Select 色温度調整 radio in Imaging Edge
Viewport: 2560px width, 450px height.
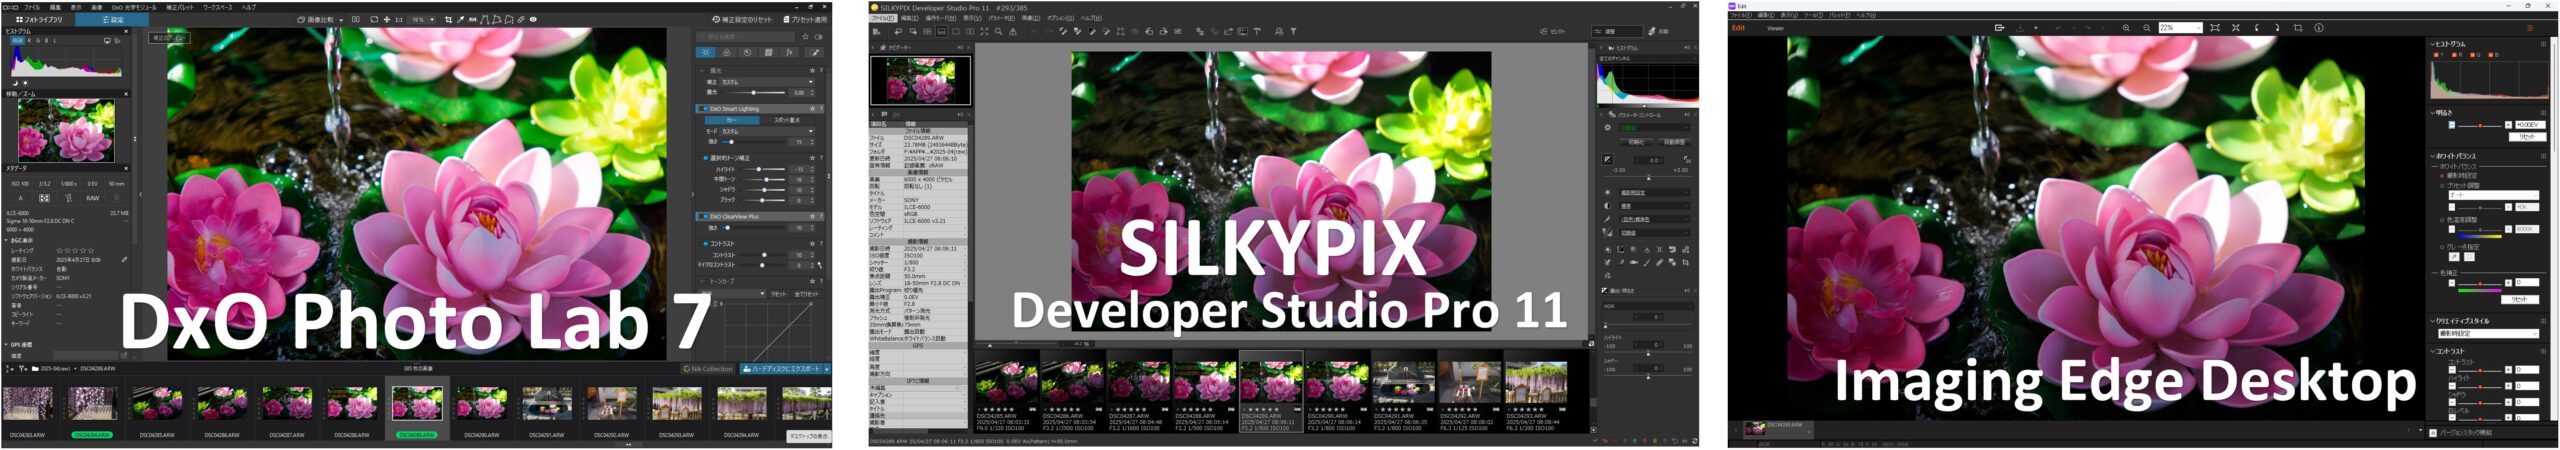click(x=2443, y=220)
